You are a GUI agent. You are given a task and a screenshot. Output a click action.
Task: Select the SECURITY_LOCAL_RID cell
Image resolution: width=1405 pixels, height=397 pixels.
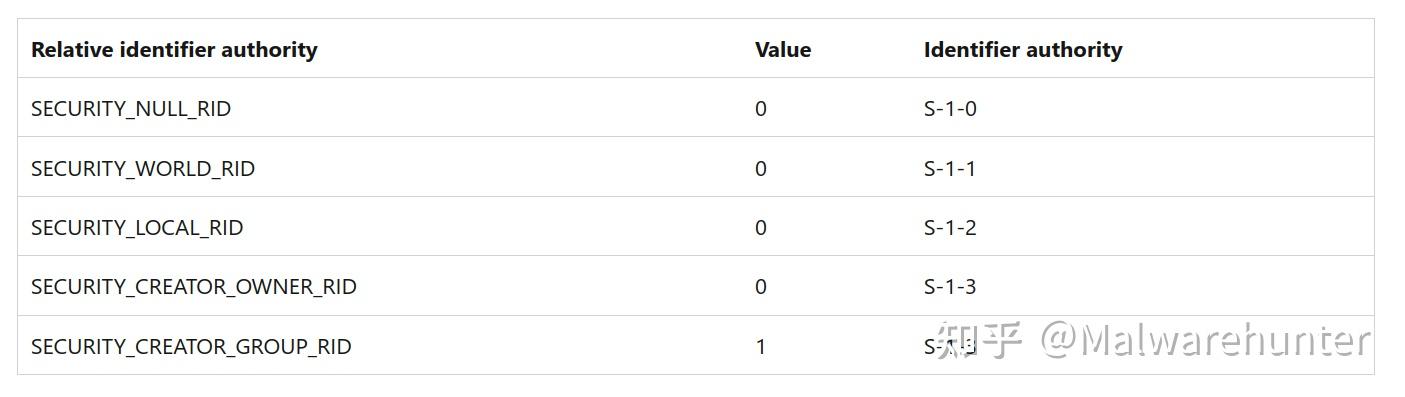pos(137,228)
